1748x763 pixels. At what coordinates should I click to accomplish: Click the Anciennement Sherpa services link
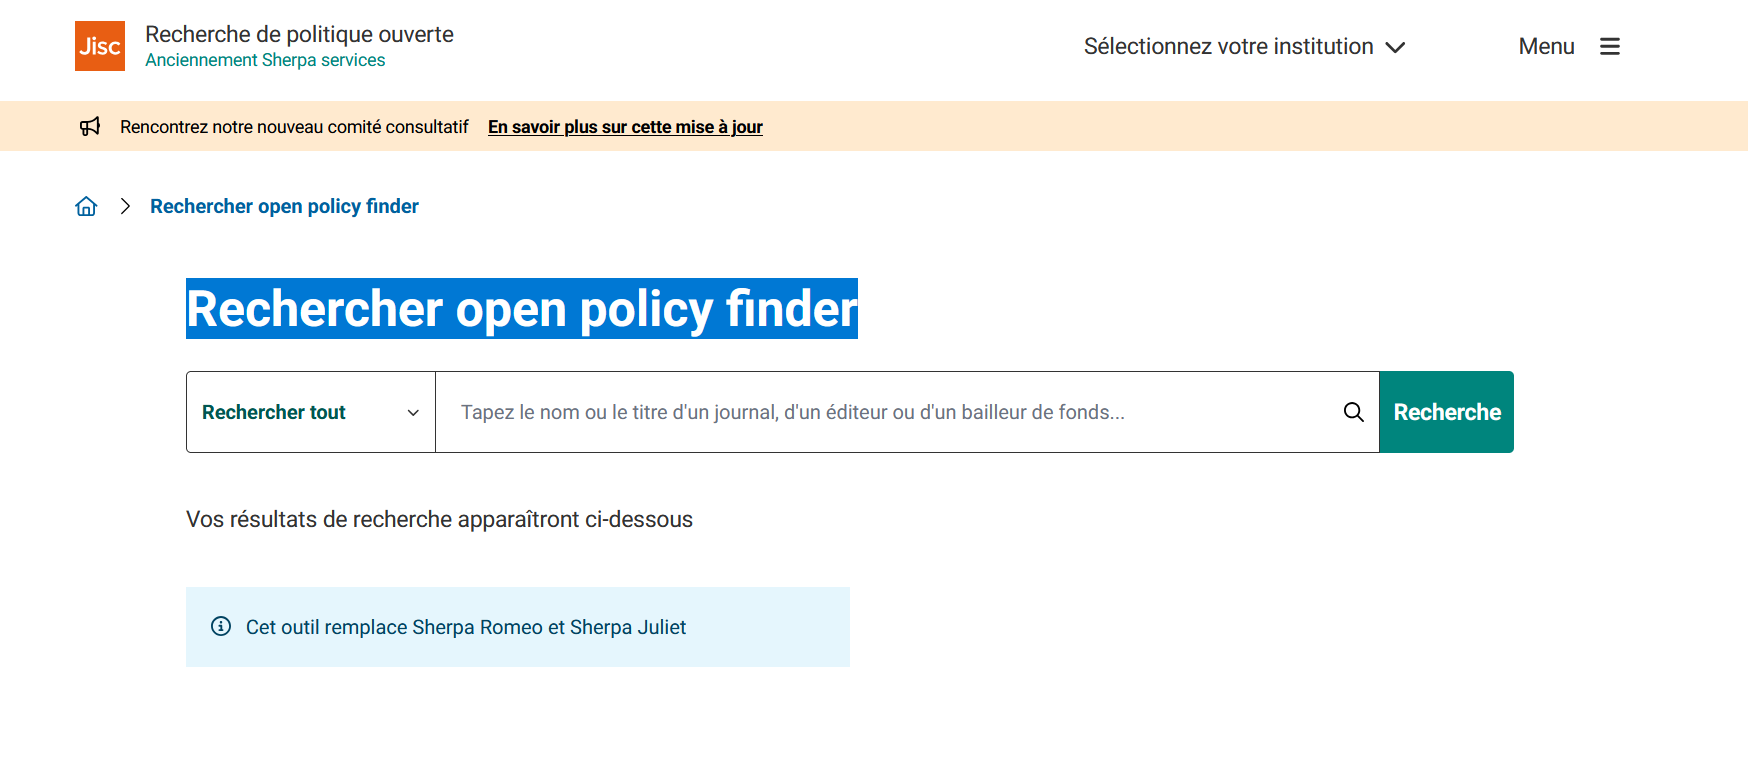[x=265, y=60]
